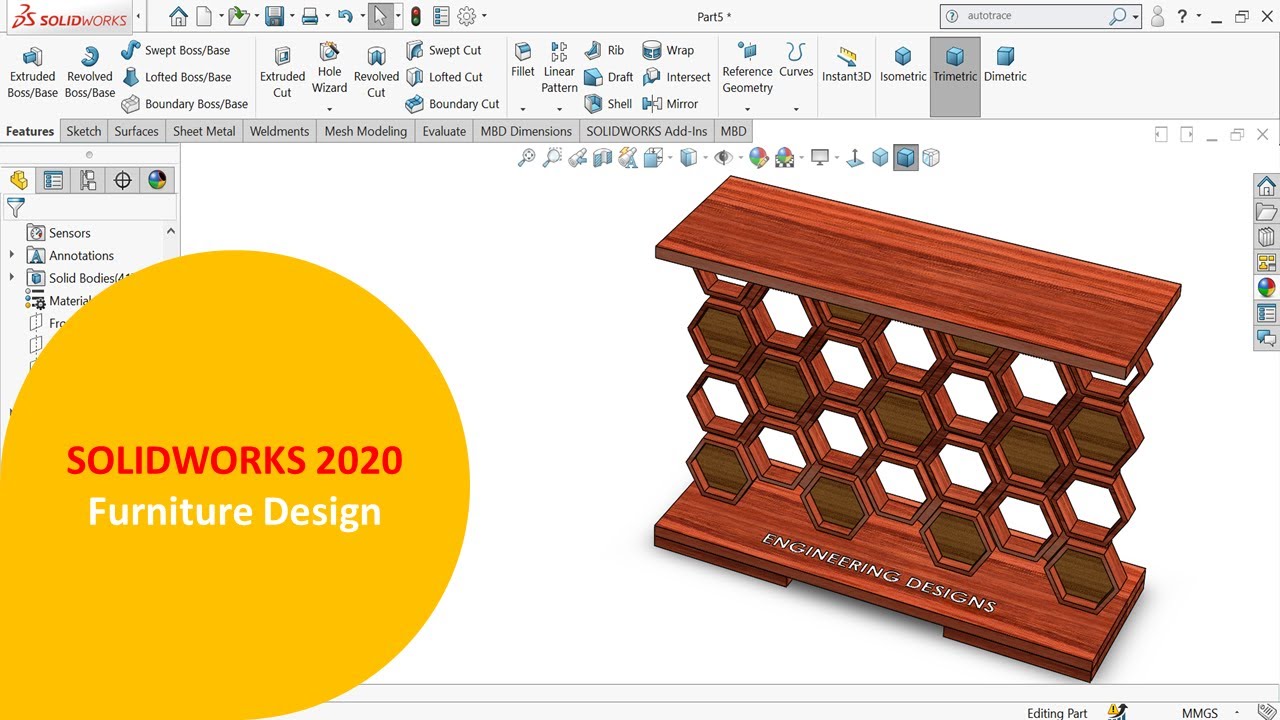Open the Hole Wizard tool

[329, 68]
